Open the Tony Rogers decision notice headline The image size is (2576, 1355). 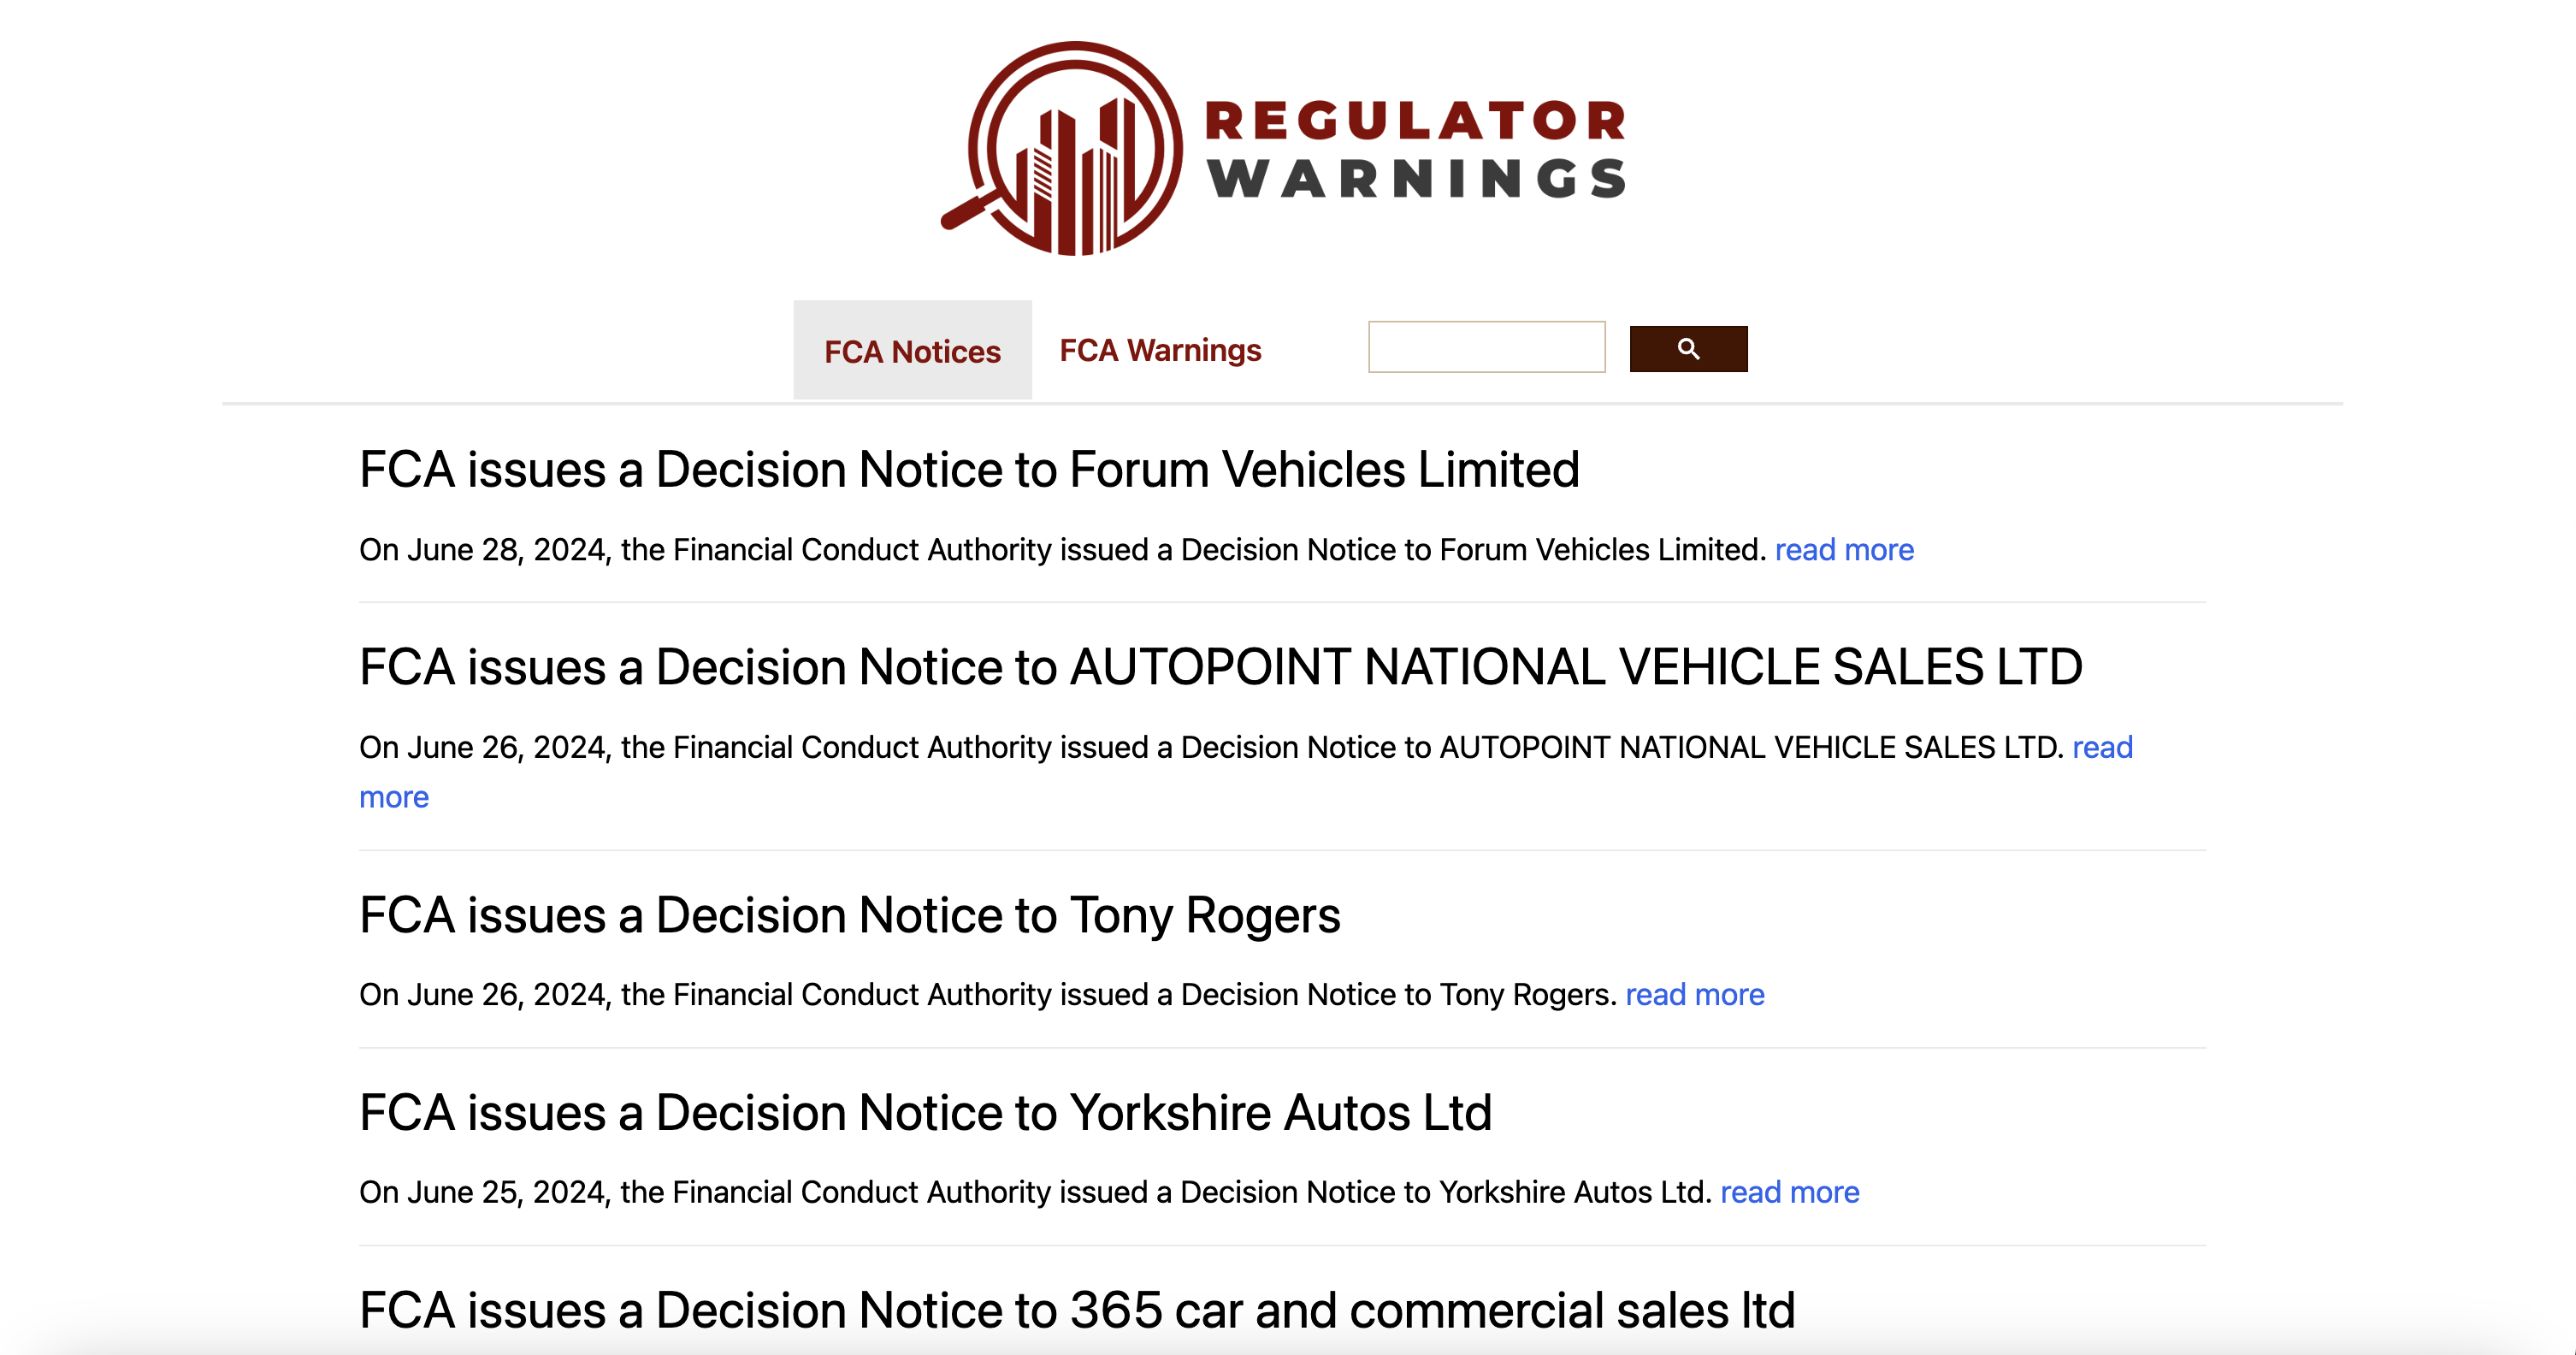coord(851,913)
